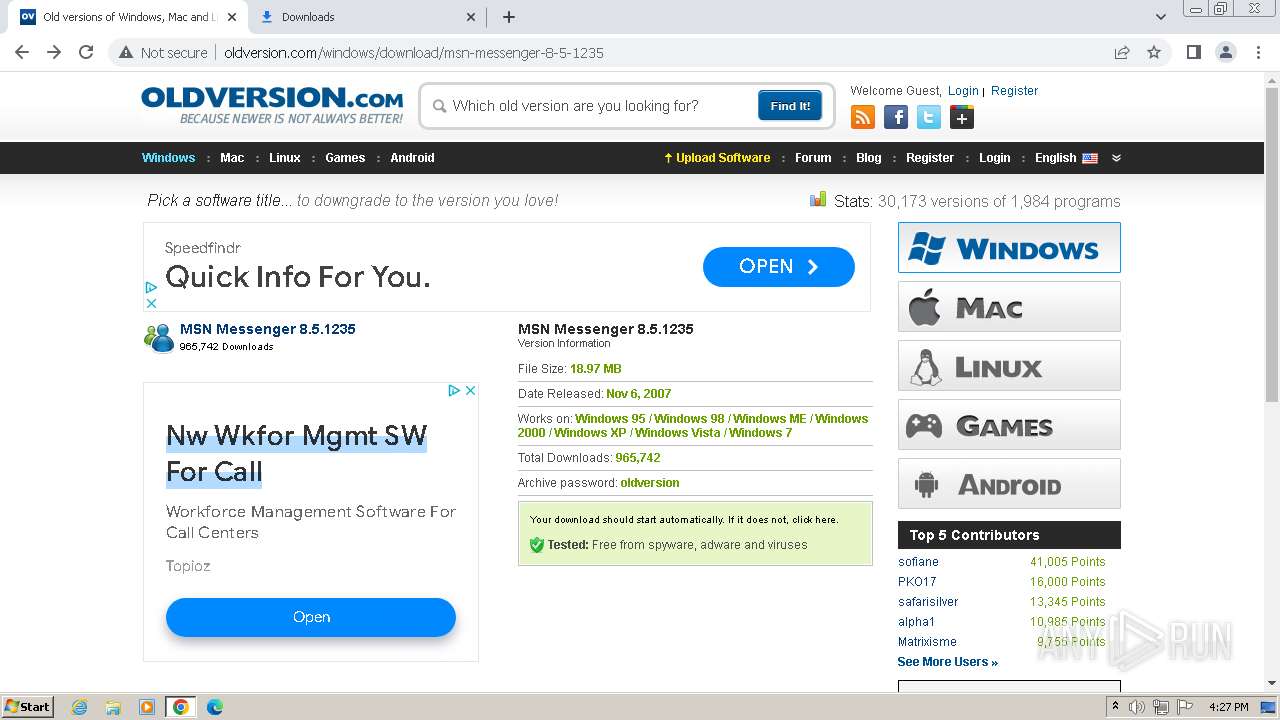The image size is (1280, 720).
Task: Select the Windows menu item
Action: pyautogui.click(x=168, y=158)
